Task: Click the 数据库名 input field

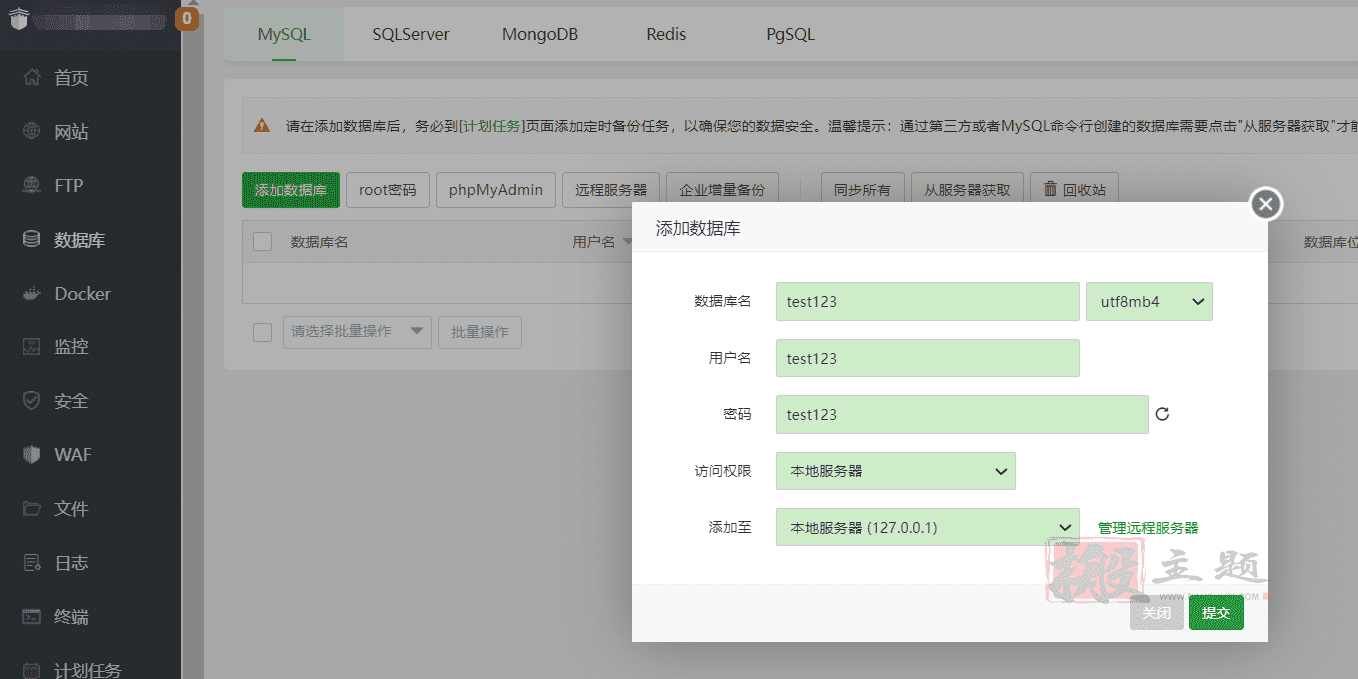Action: (928, 302)
